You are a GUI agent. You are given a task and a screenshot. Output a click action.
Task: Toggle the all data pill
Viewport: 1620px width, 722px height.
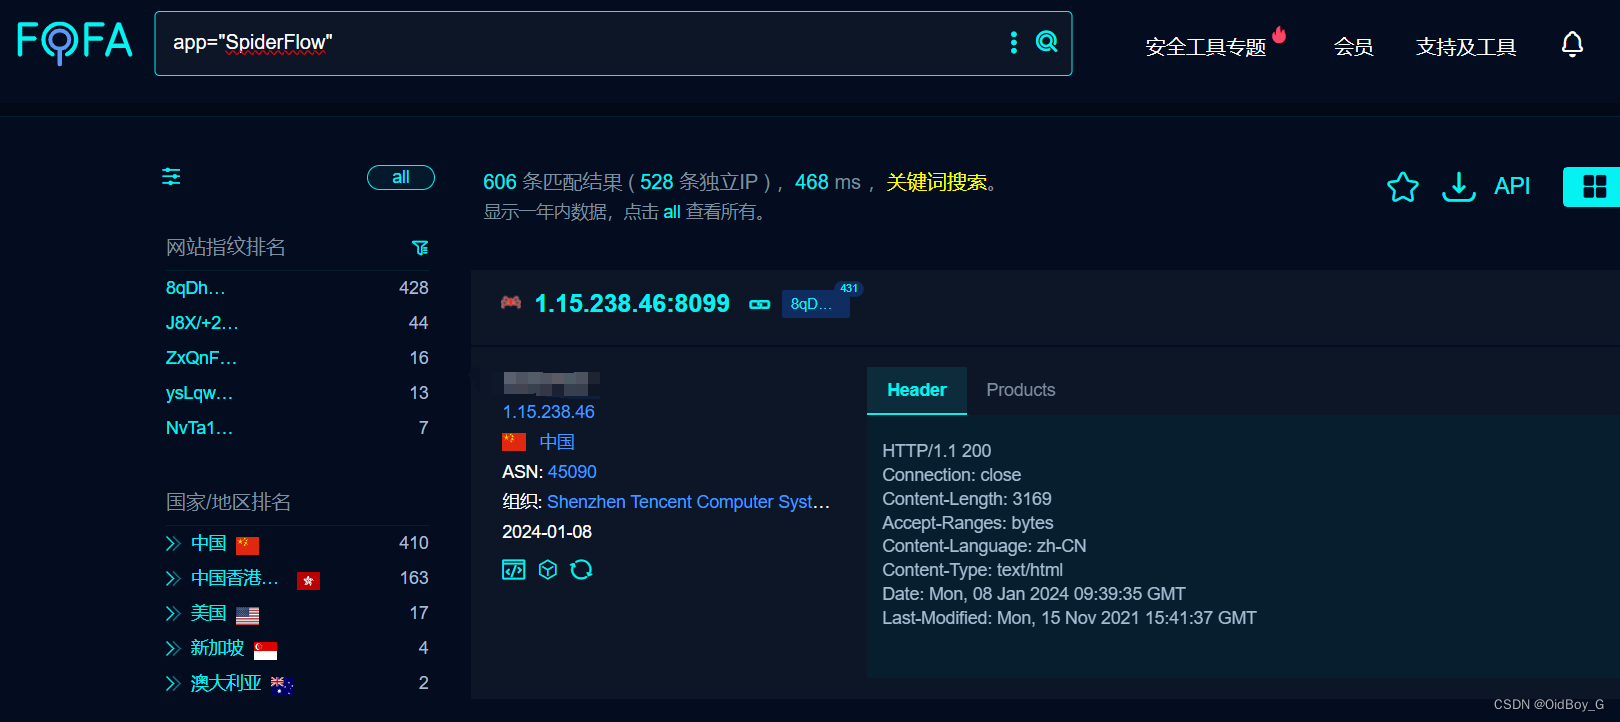tap(401, 177)
